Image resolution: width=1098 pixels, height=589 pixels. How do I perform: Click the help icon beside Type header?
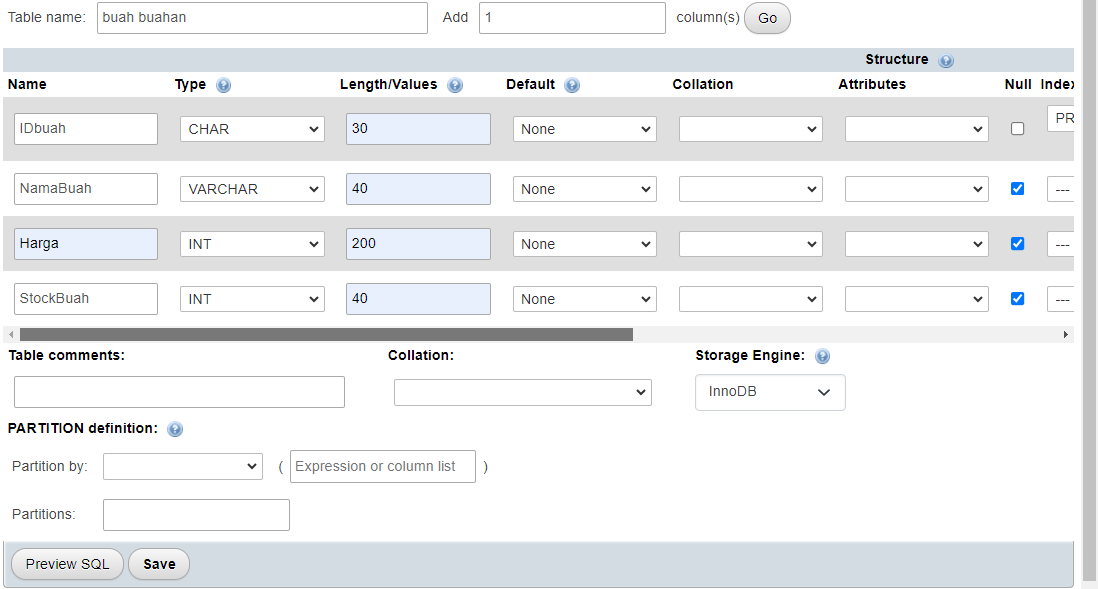(223, 85)
